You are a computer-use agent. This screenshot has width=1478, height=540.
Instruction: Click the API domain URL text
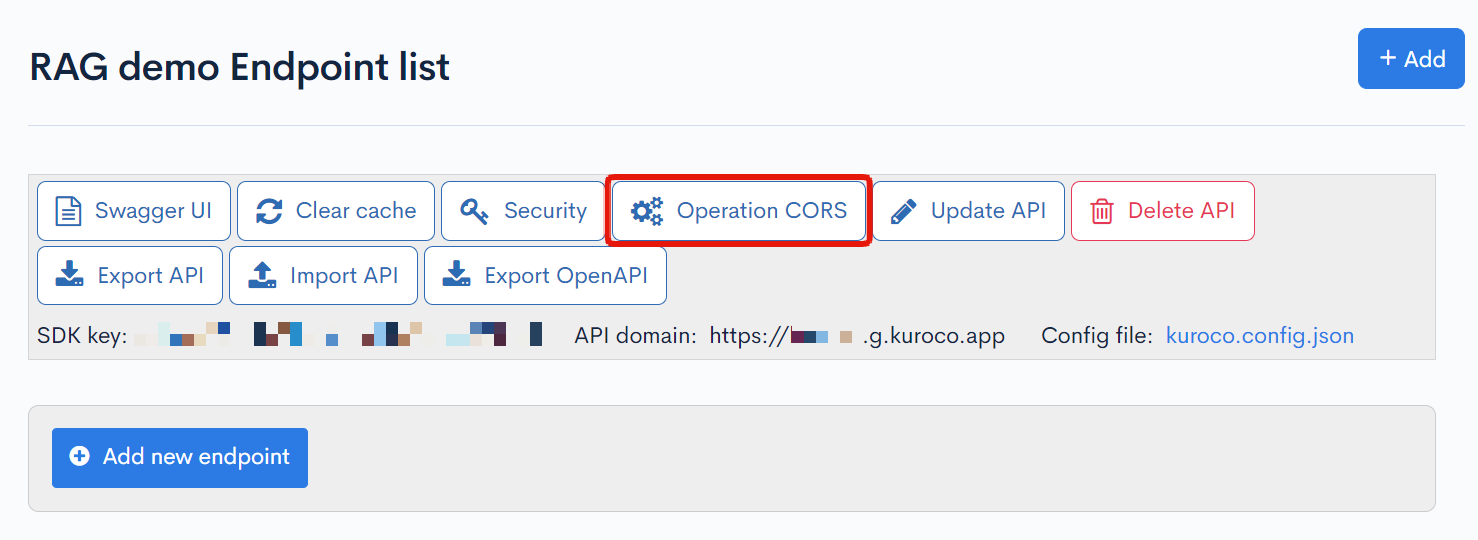click(856, 336)
